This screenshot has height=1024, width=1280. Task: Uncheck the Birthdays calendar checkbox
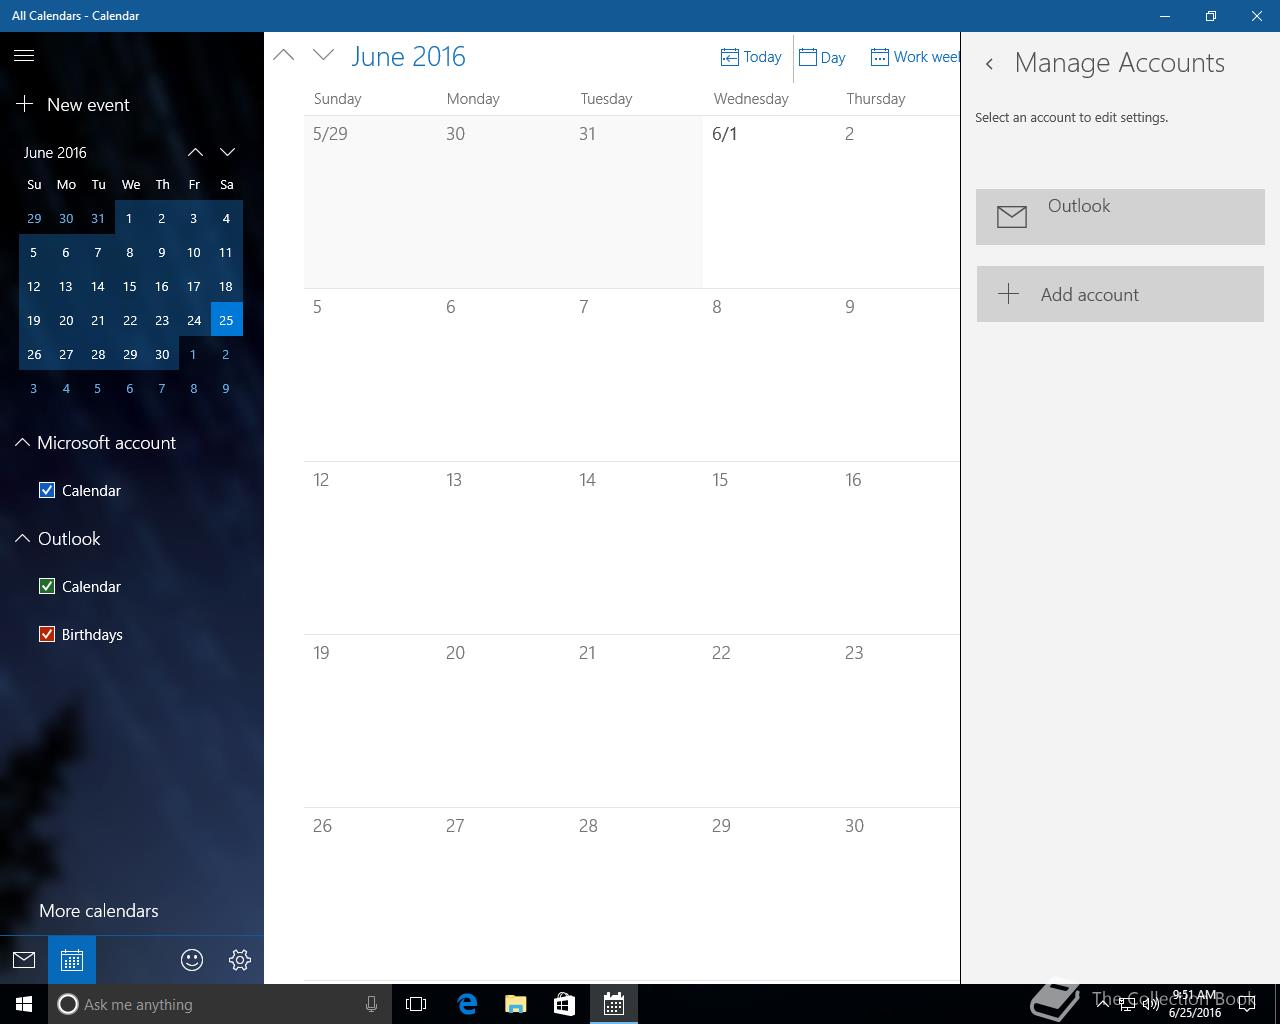[47, 634]
